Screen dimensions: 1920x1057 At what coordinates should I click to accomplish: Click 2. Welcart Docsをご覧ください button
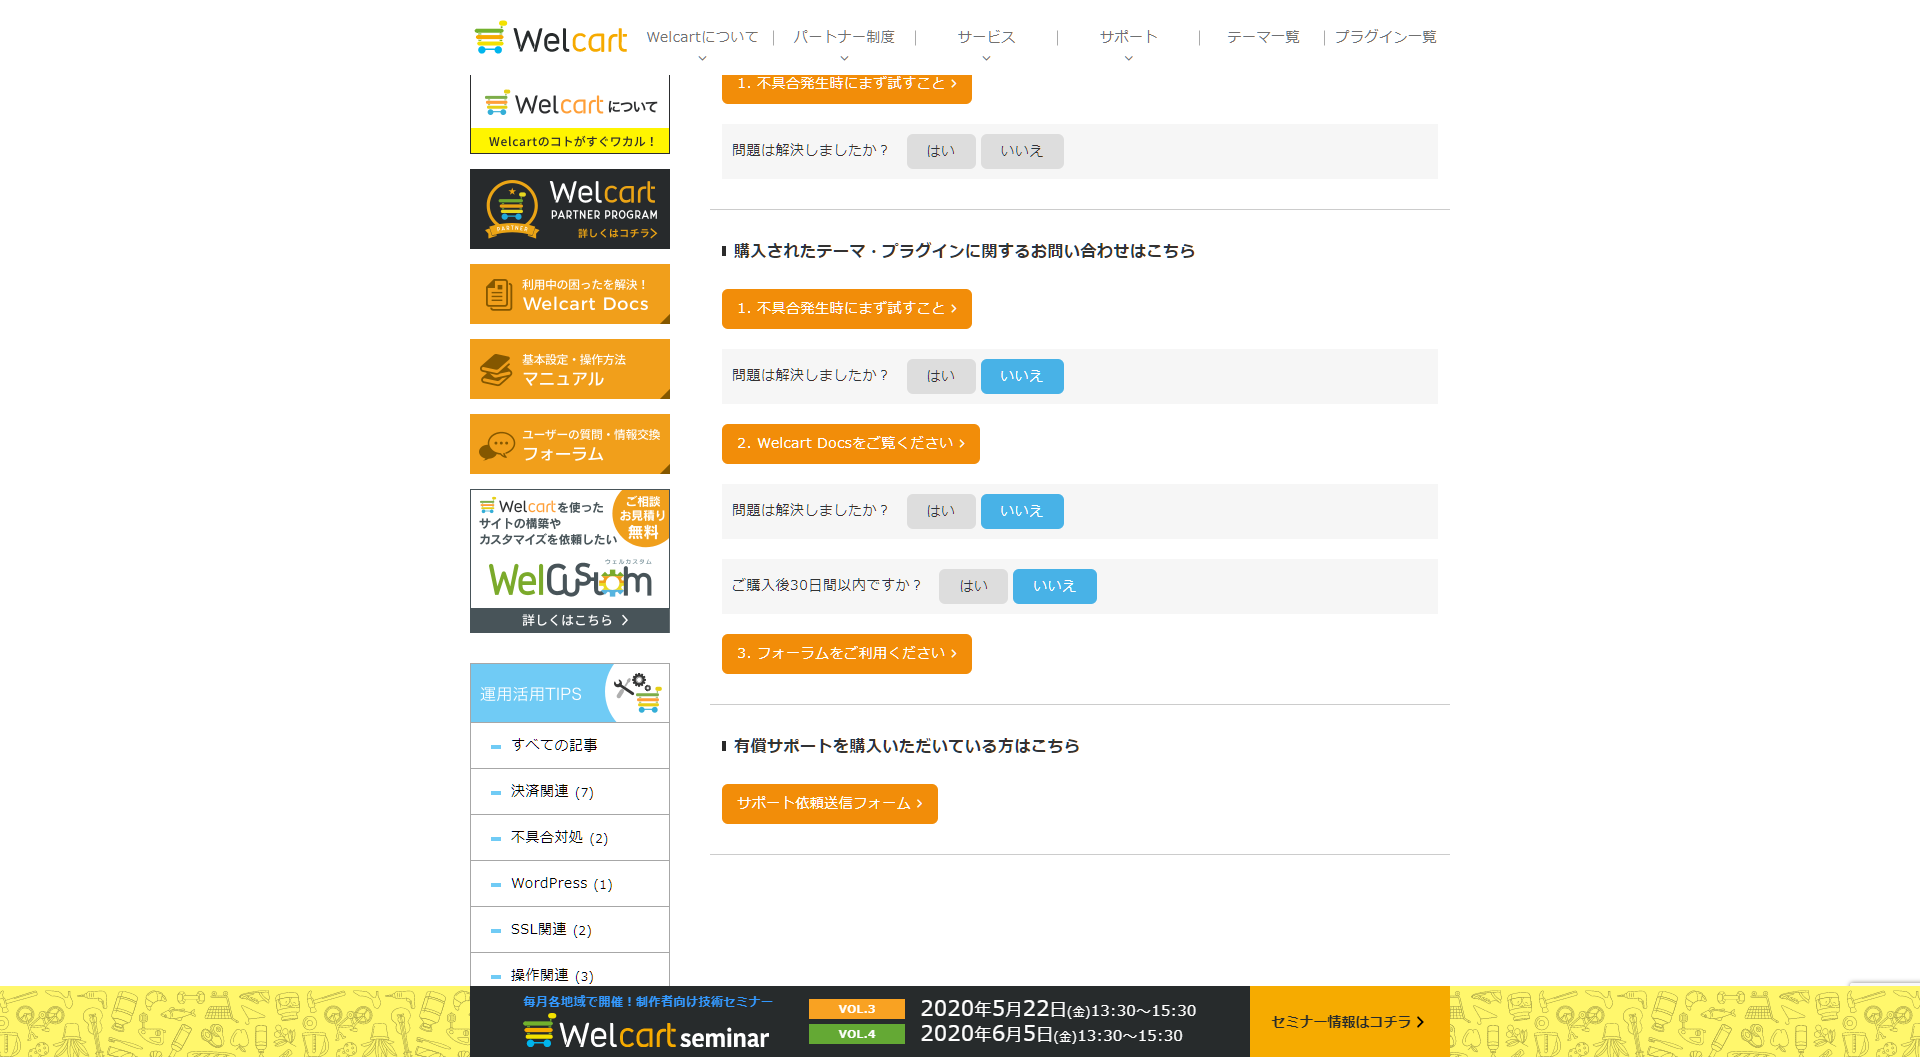[x=850, y=444]
